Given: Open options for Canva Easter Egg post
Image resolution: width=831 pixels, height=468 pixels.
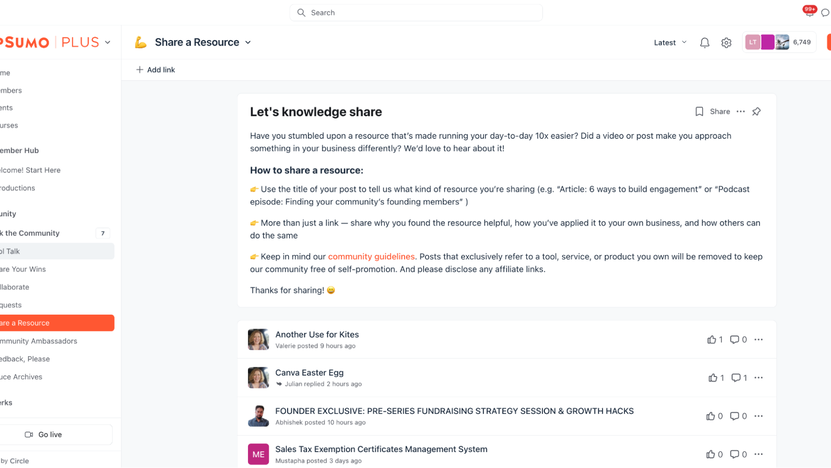Looking at the screenshot, I should tap(758, 378).
